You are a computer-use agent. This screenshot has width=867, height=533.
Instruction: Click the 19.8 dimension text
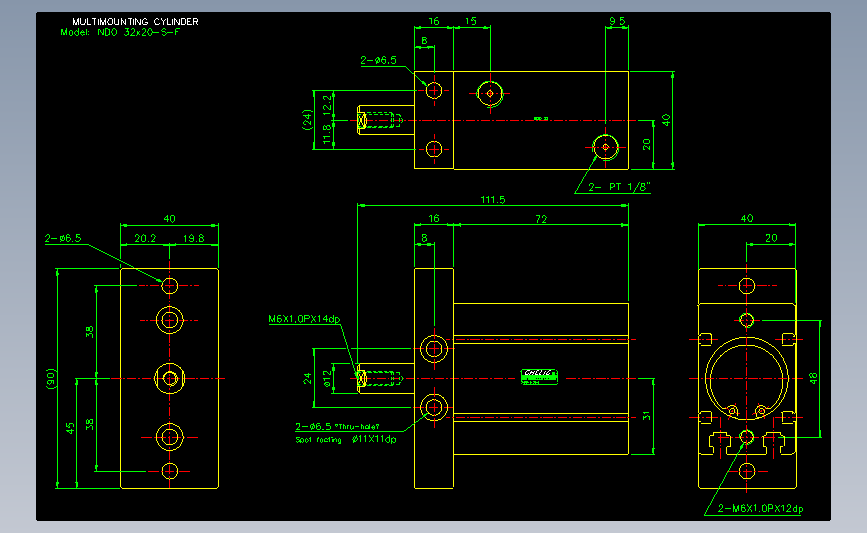[194, 238]
